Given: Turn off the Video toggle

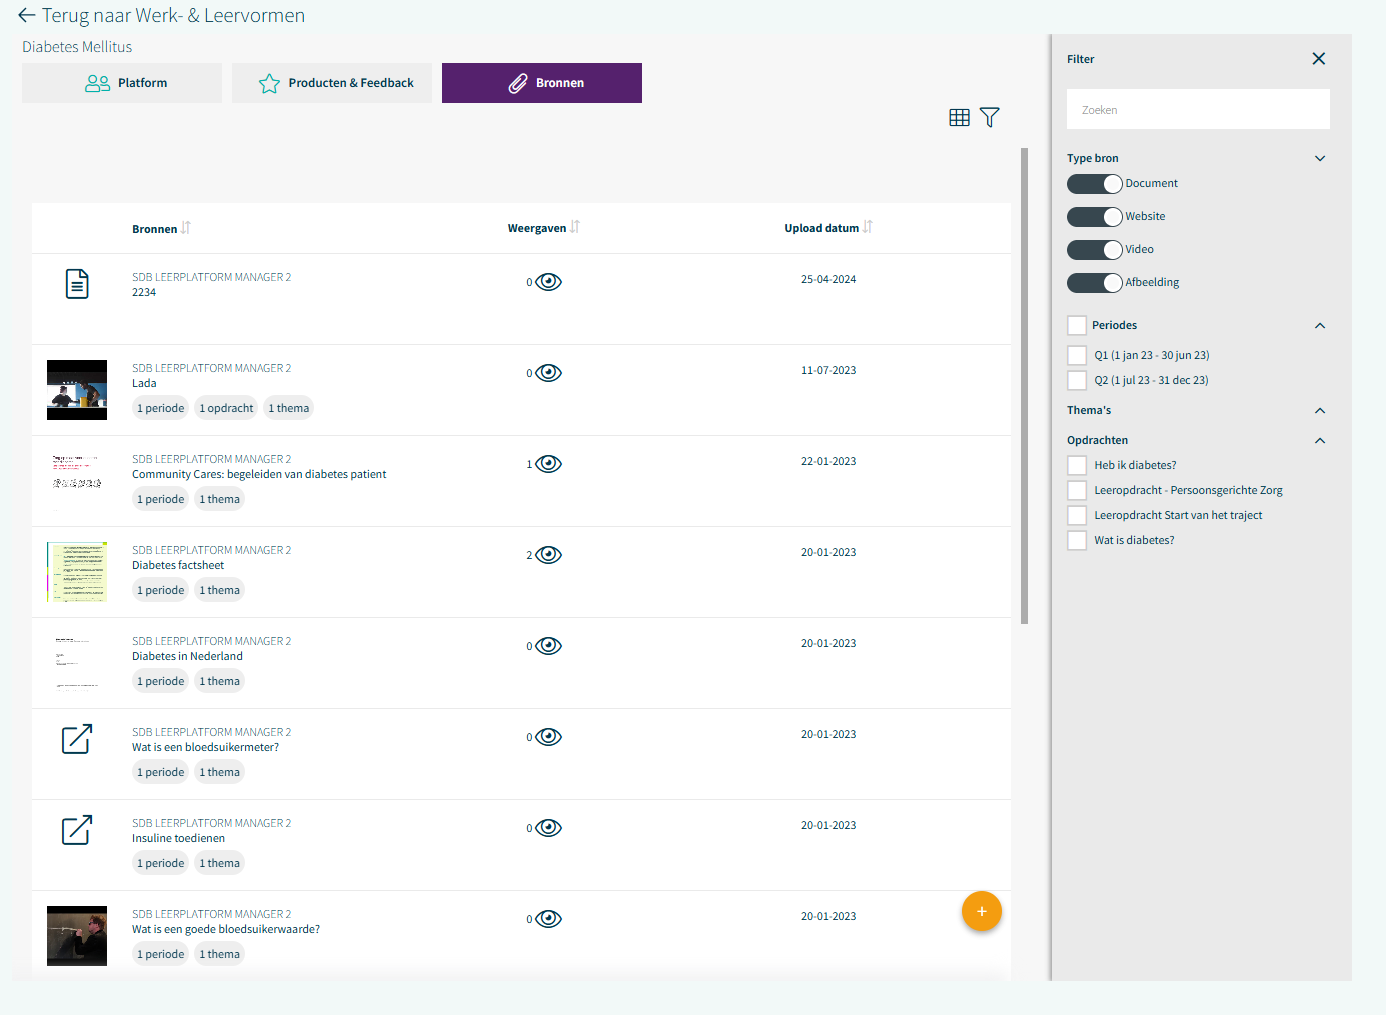Looking at the screenshot, I should 1094,250.
